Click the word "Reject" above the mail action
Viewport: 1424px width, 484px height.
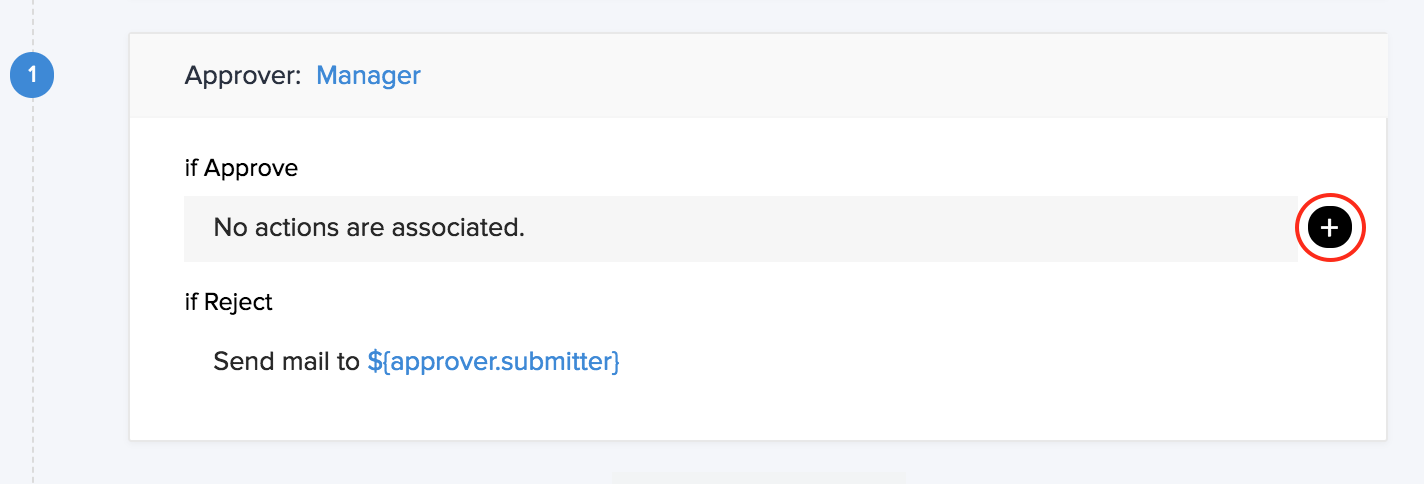(238, 301)
